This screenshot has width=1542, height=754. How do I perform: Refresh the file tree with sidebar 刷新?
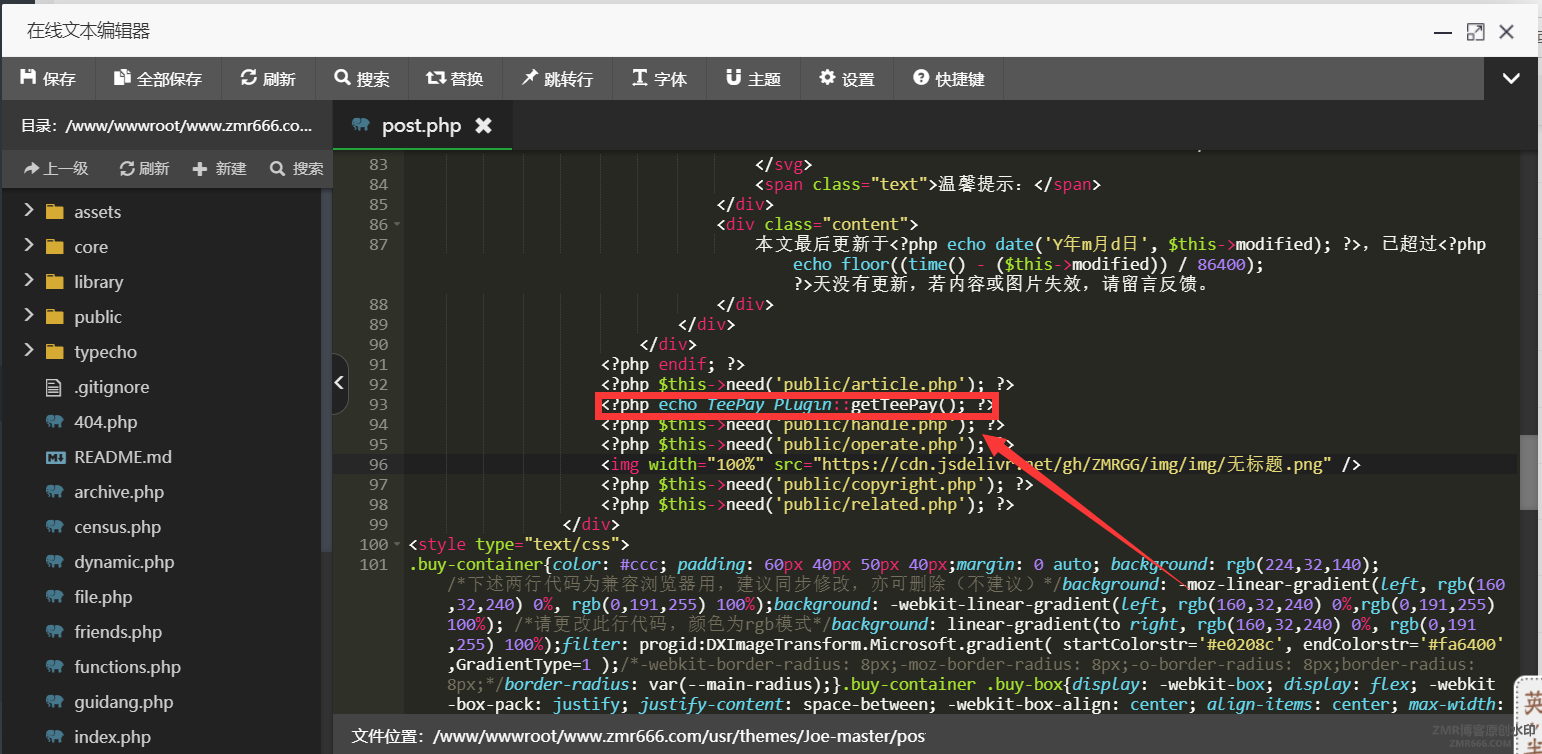tap(145, 168)
